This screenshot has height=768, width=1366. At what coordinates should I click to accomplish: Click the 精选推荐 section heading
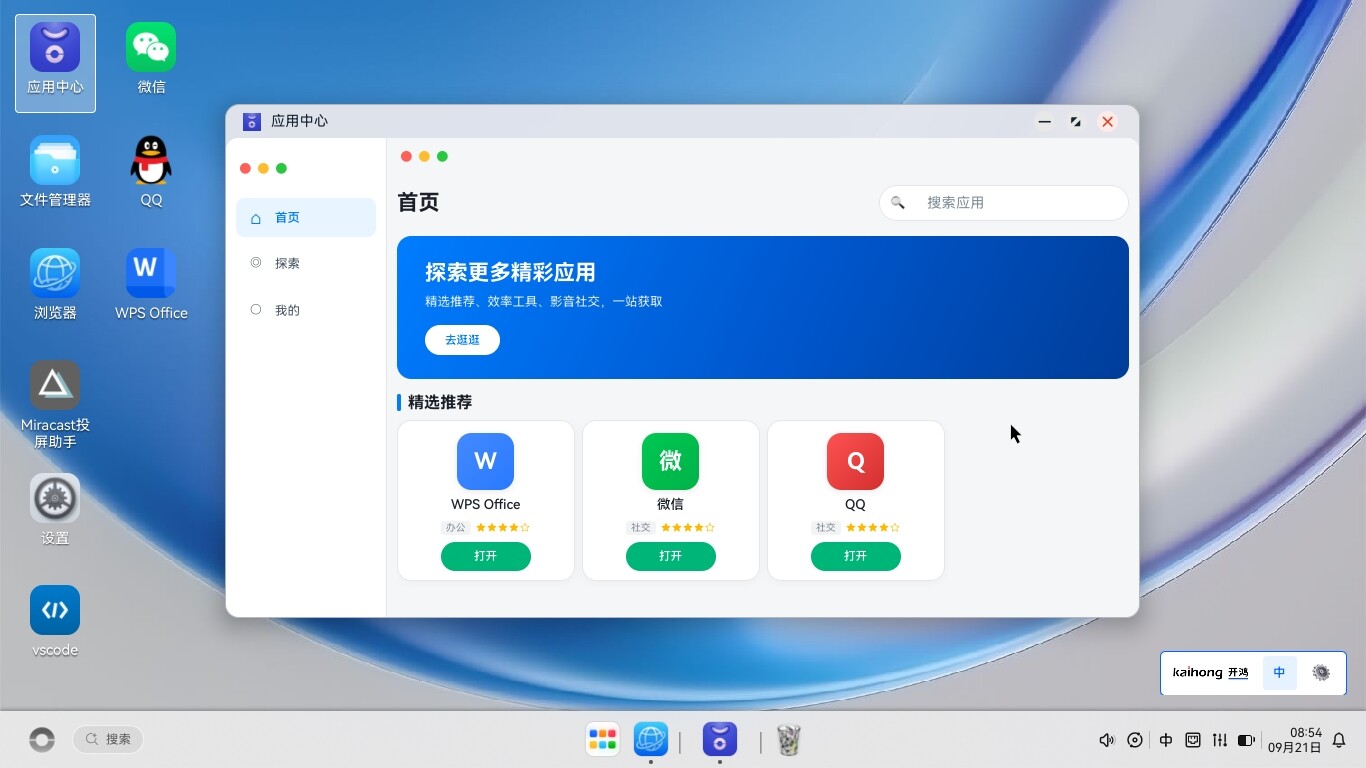pos(440,403)
